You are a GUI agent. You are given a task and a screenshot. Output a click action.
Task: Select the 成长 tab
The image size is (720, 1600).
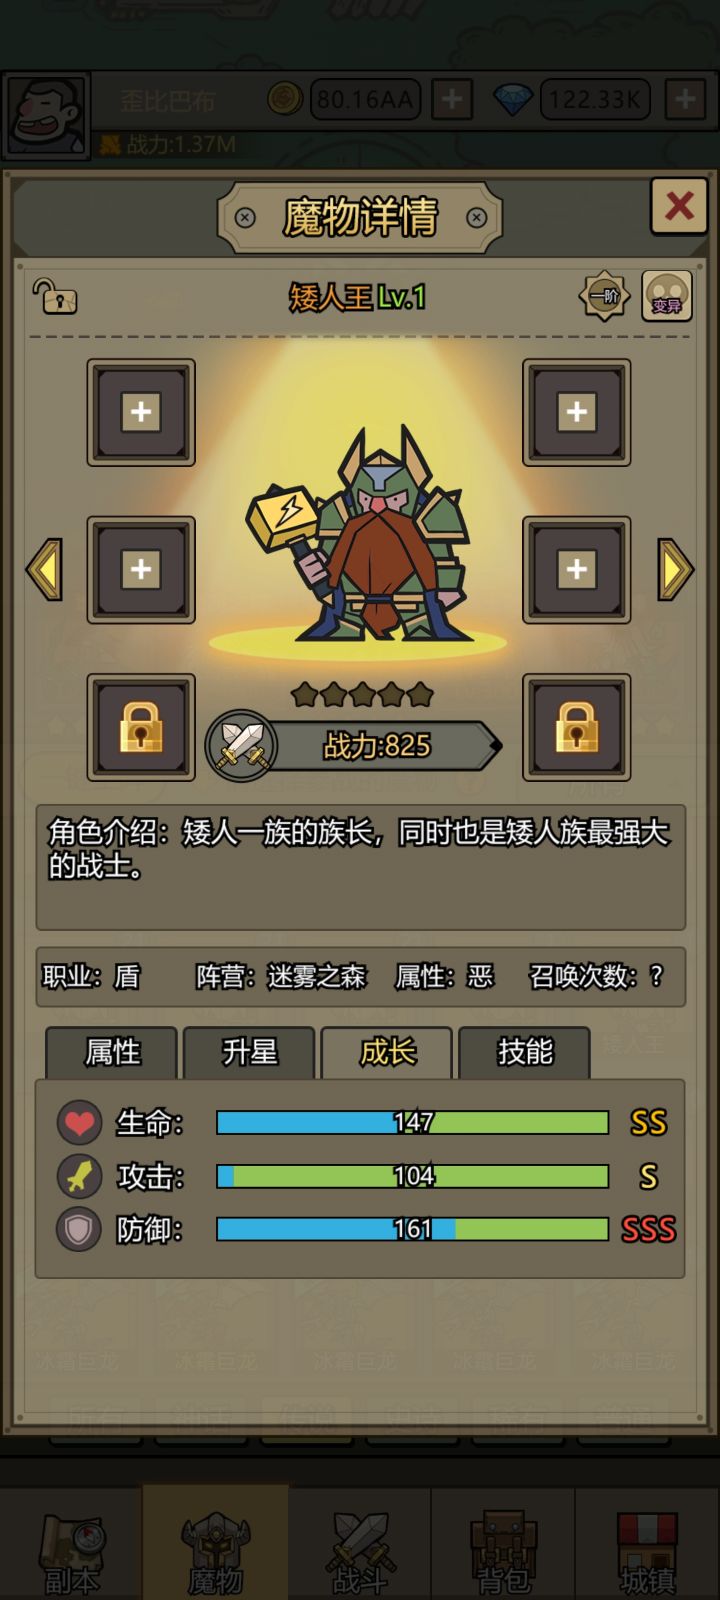pyautogui.click(x=387, y=1052)
